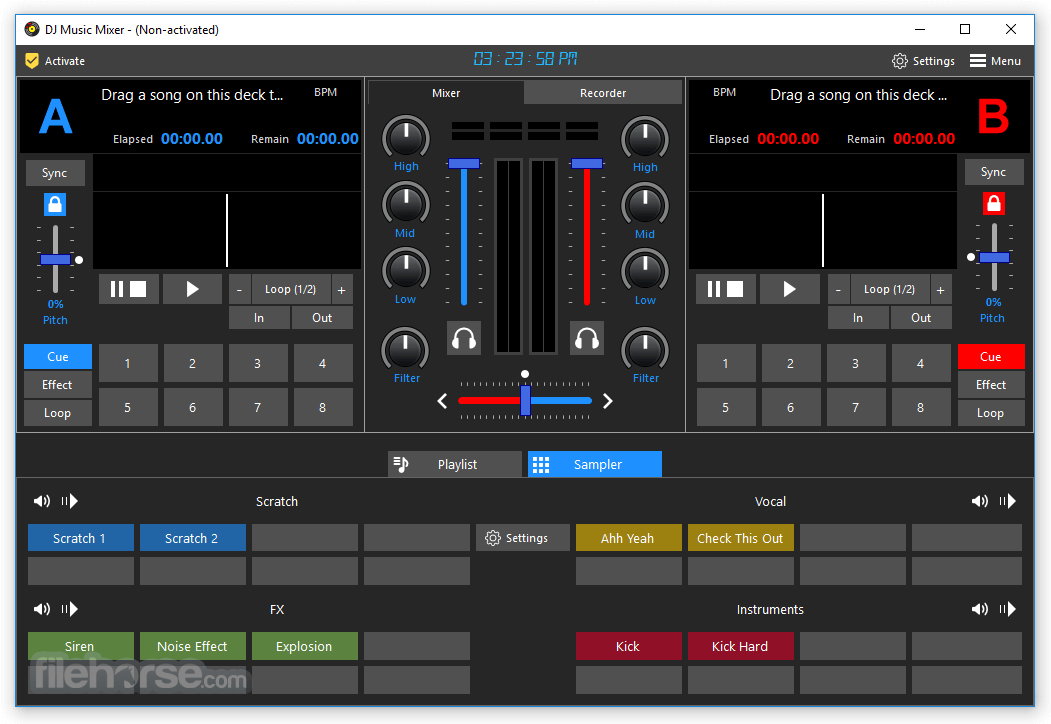
Task: Click the Scratch bank play mode icon
Action: coord(70,501)
